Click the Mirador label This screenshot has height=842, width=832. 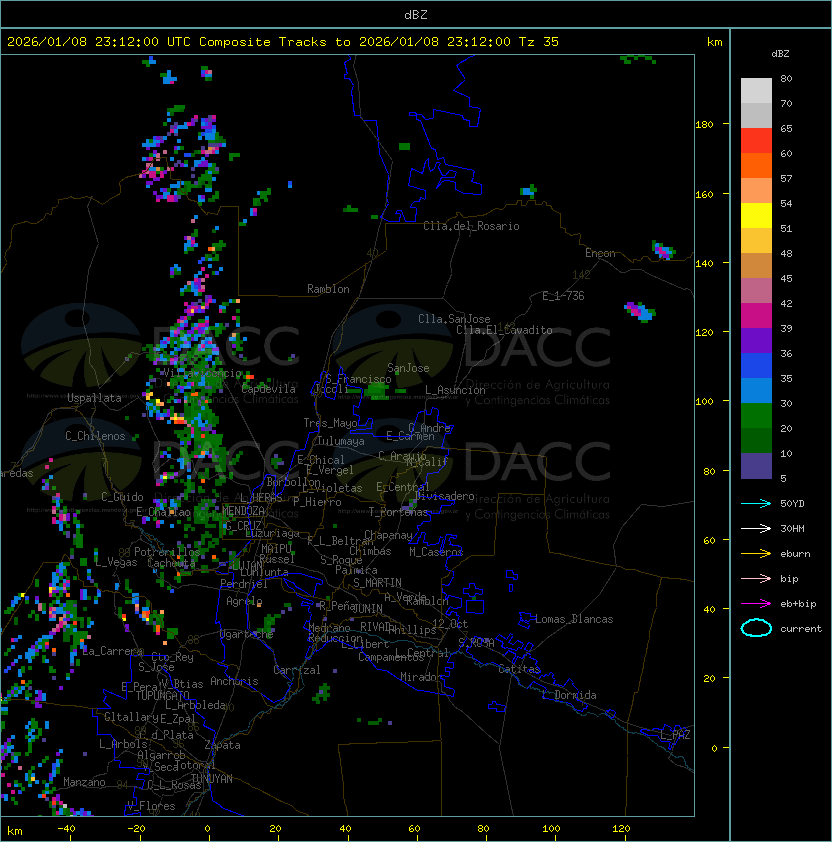pos(421,677)
